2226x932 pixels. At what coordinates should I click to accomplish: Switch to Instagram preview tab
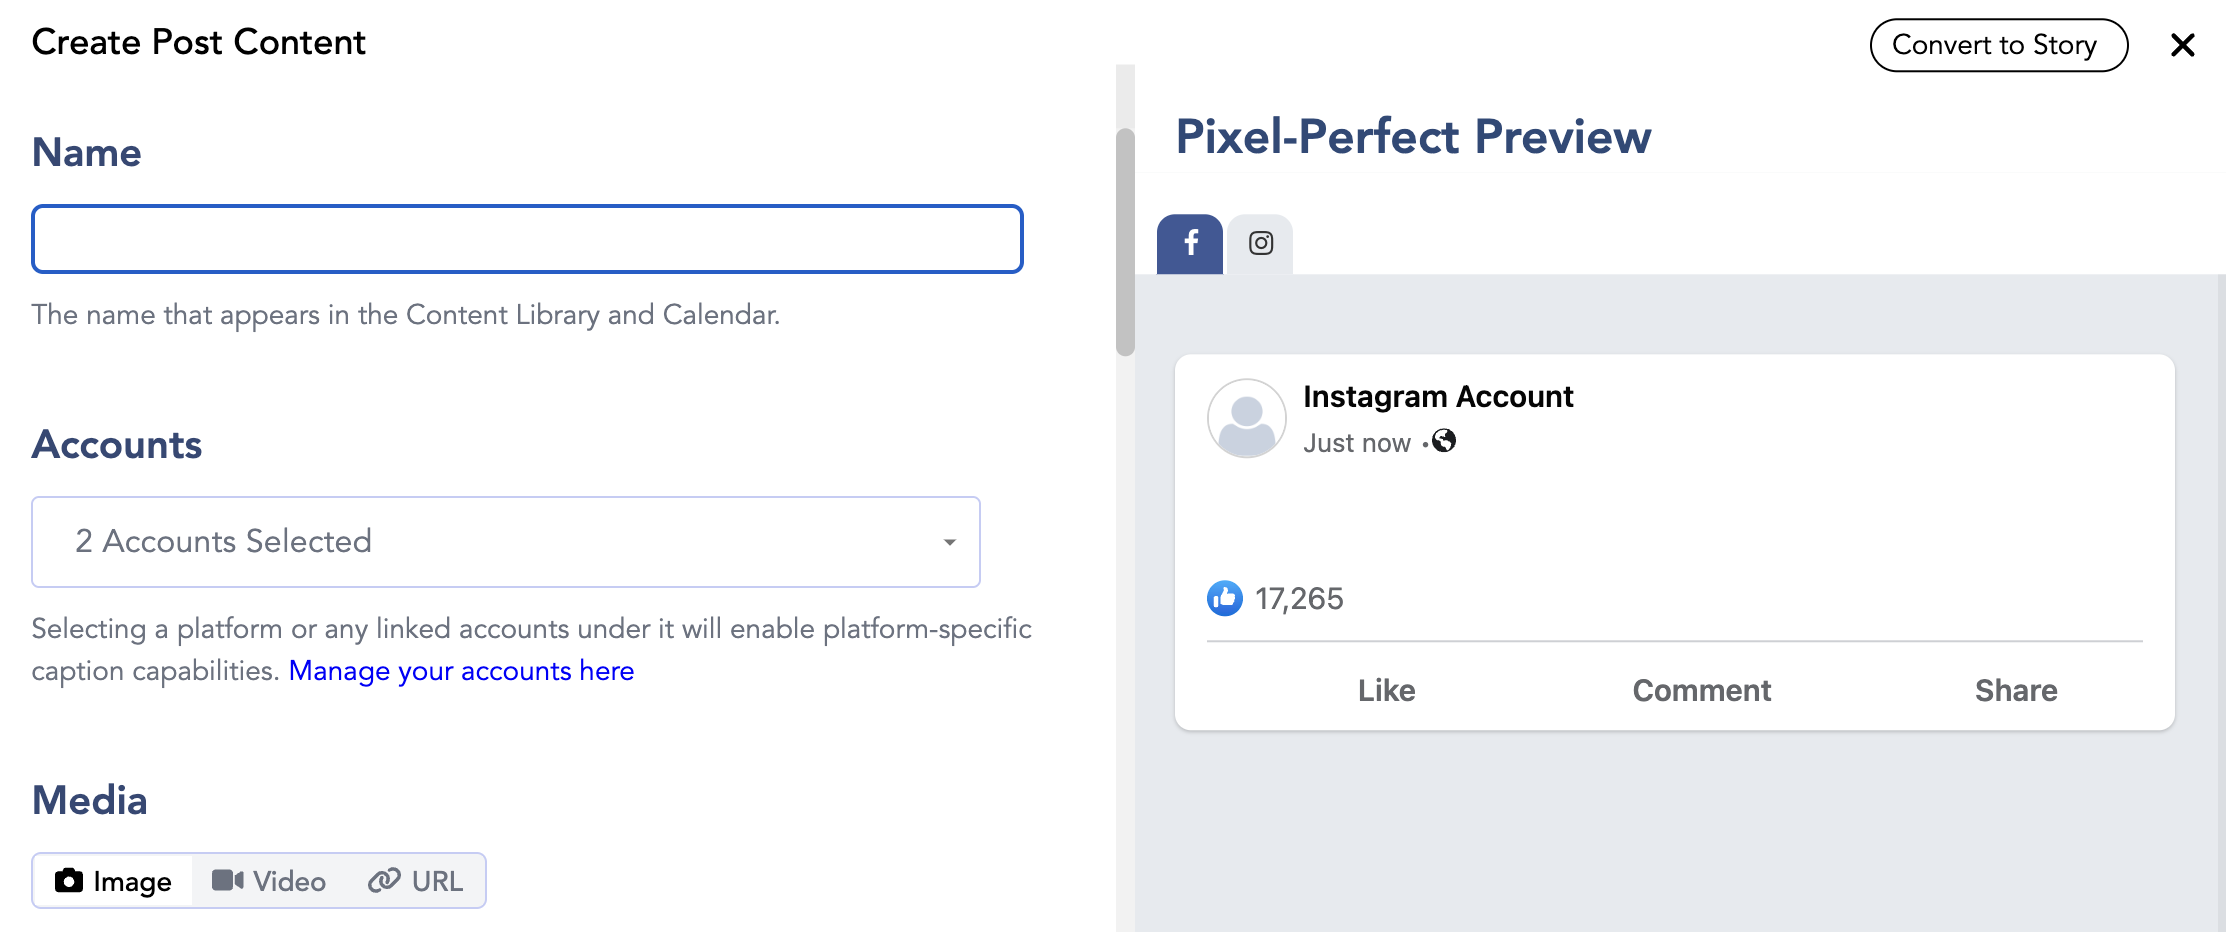(x=1261, y=243)
